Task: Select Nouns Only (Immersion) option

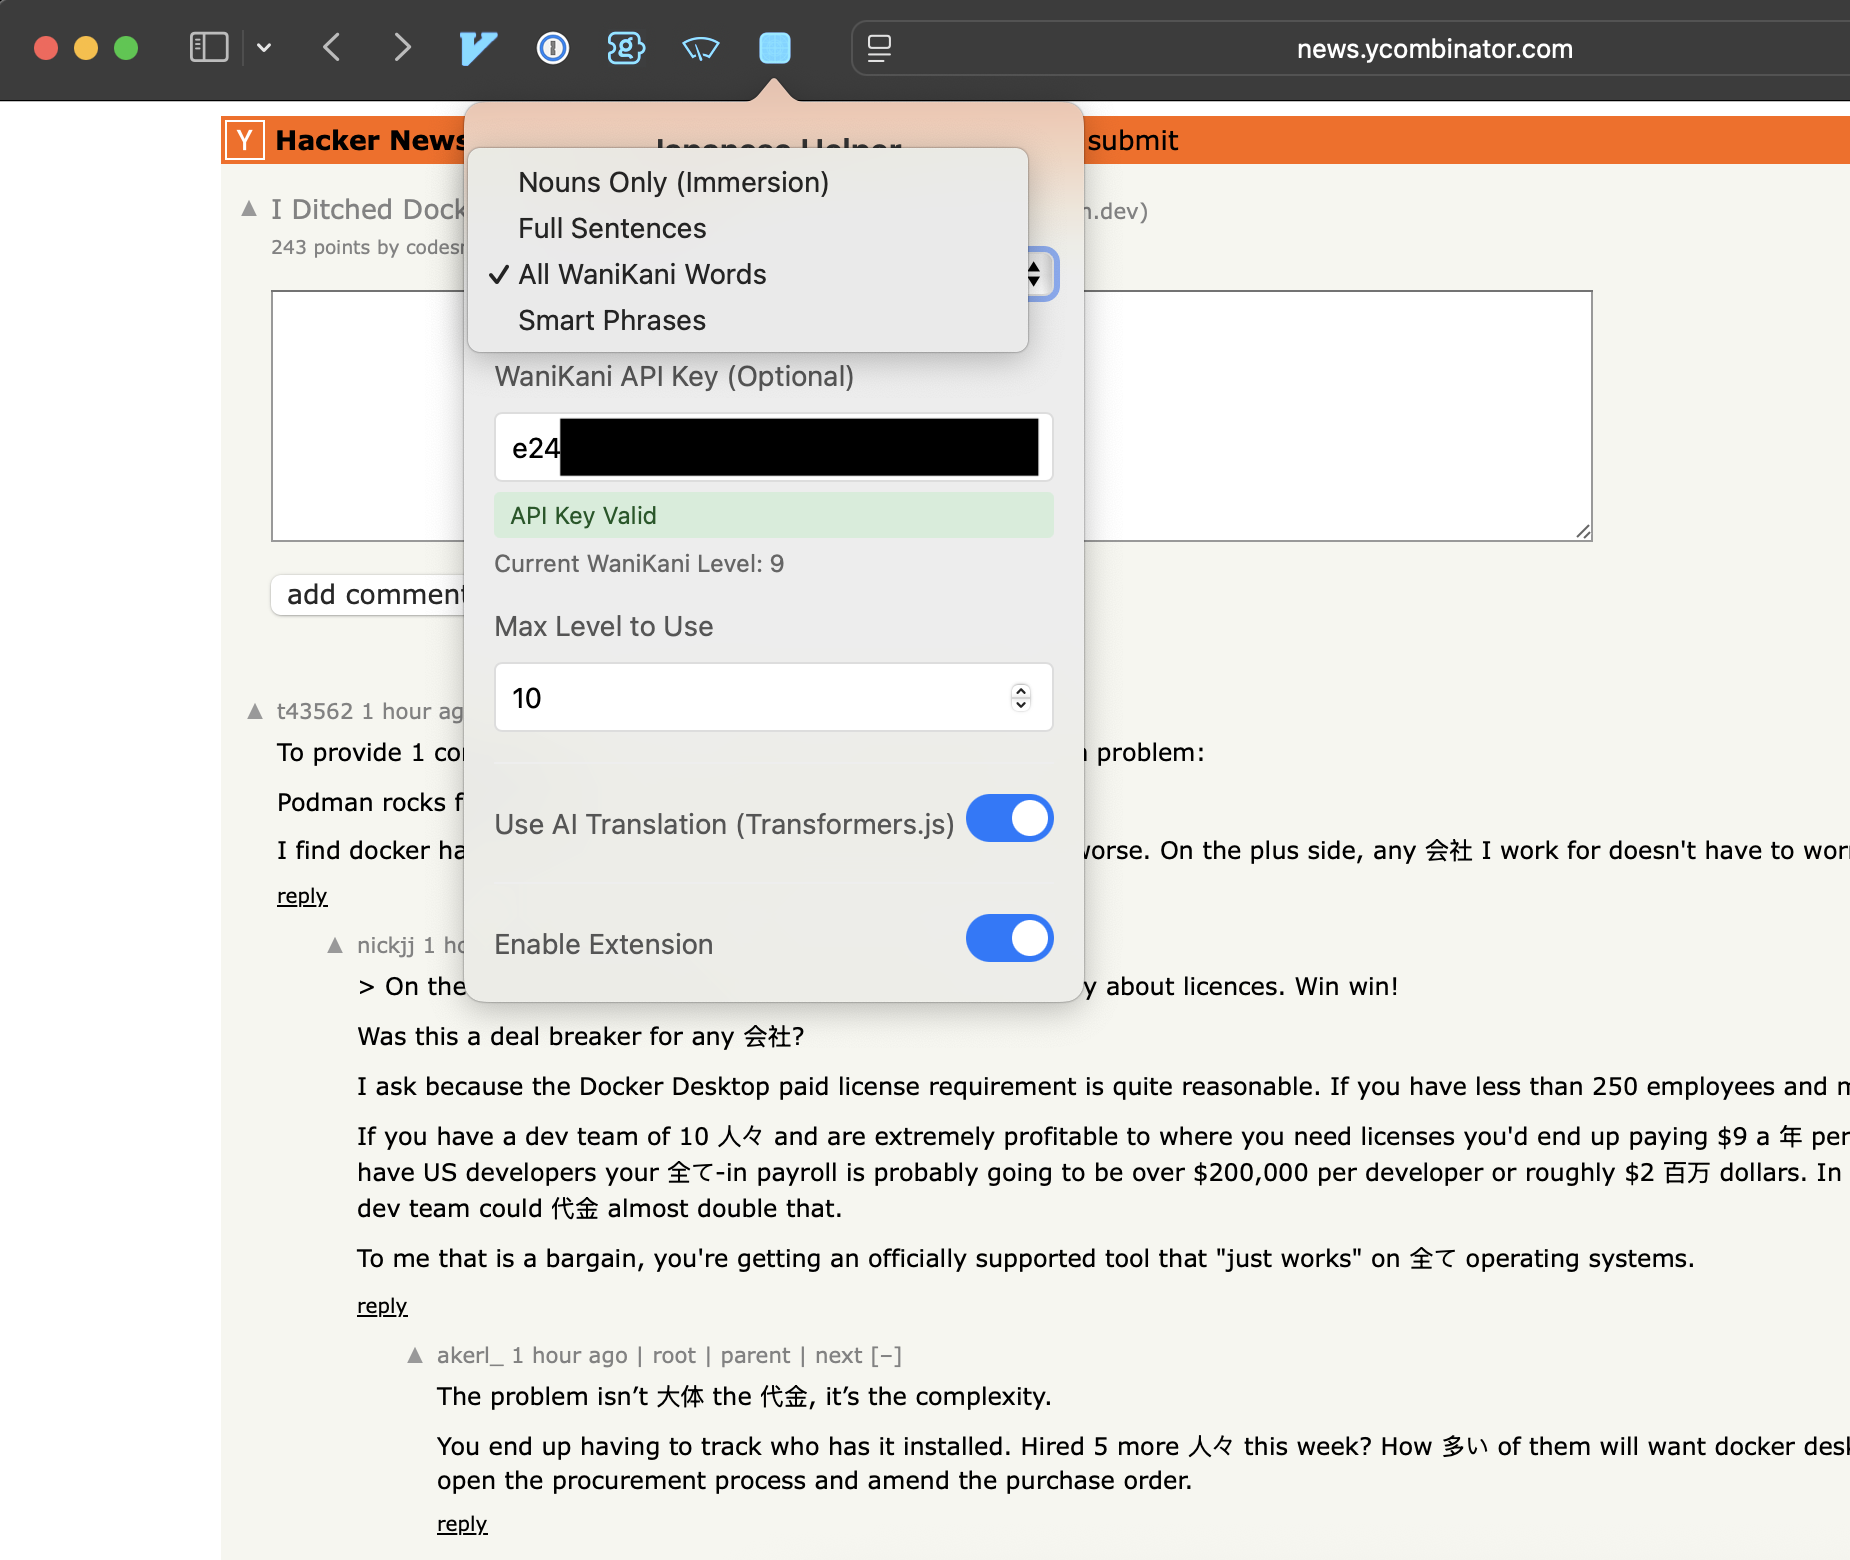Action: point(673,182)
